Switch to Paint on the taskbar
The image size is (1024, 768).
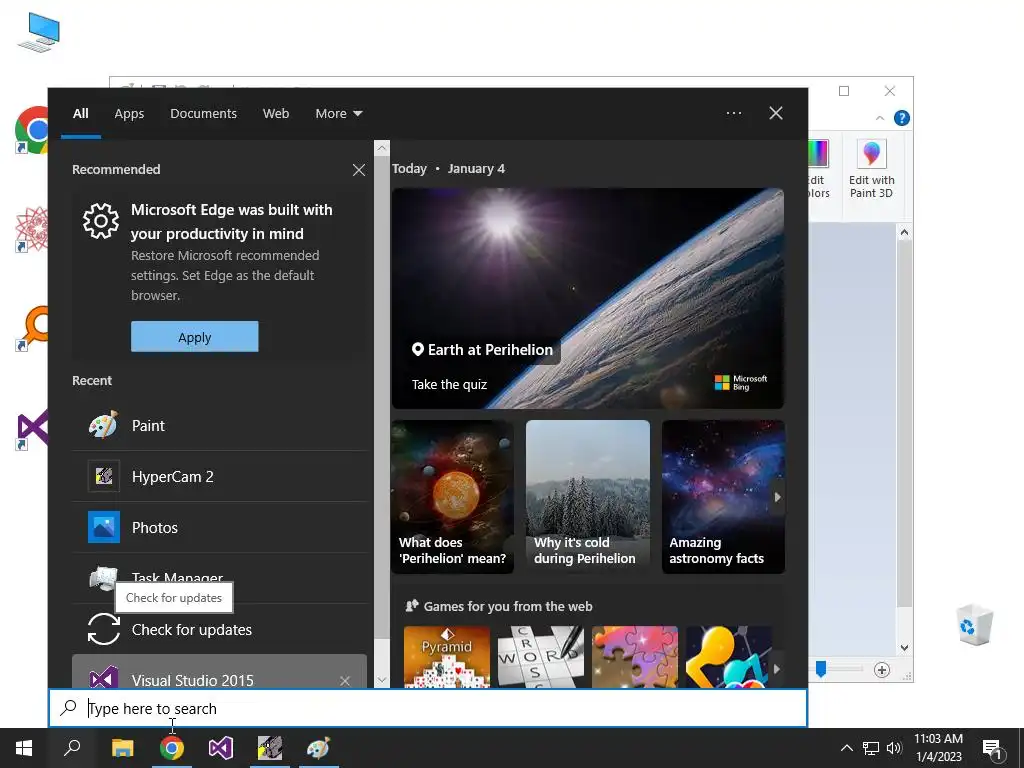coord(319,748)
